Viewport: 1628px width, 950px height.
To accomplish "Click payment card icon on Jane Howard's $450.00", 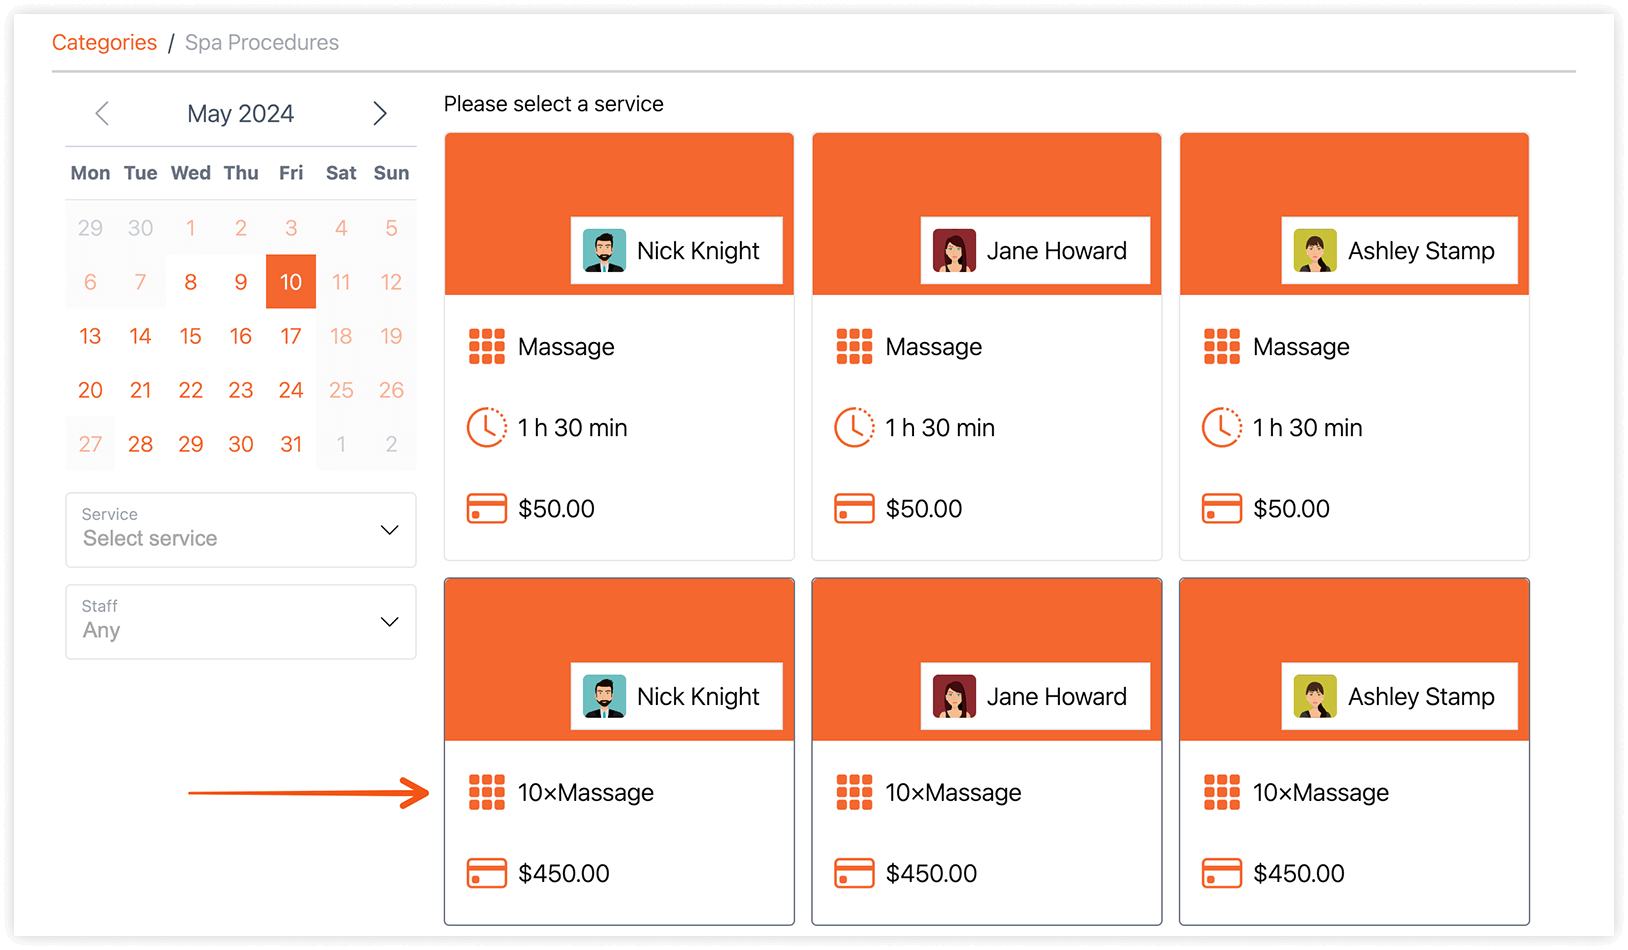I will (854, 873).
